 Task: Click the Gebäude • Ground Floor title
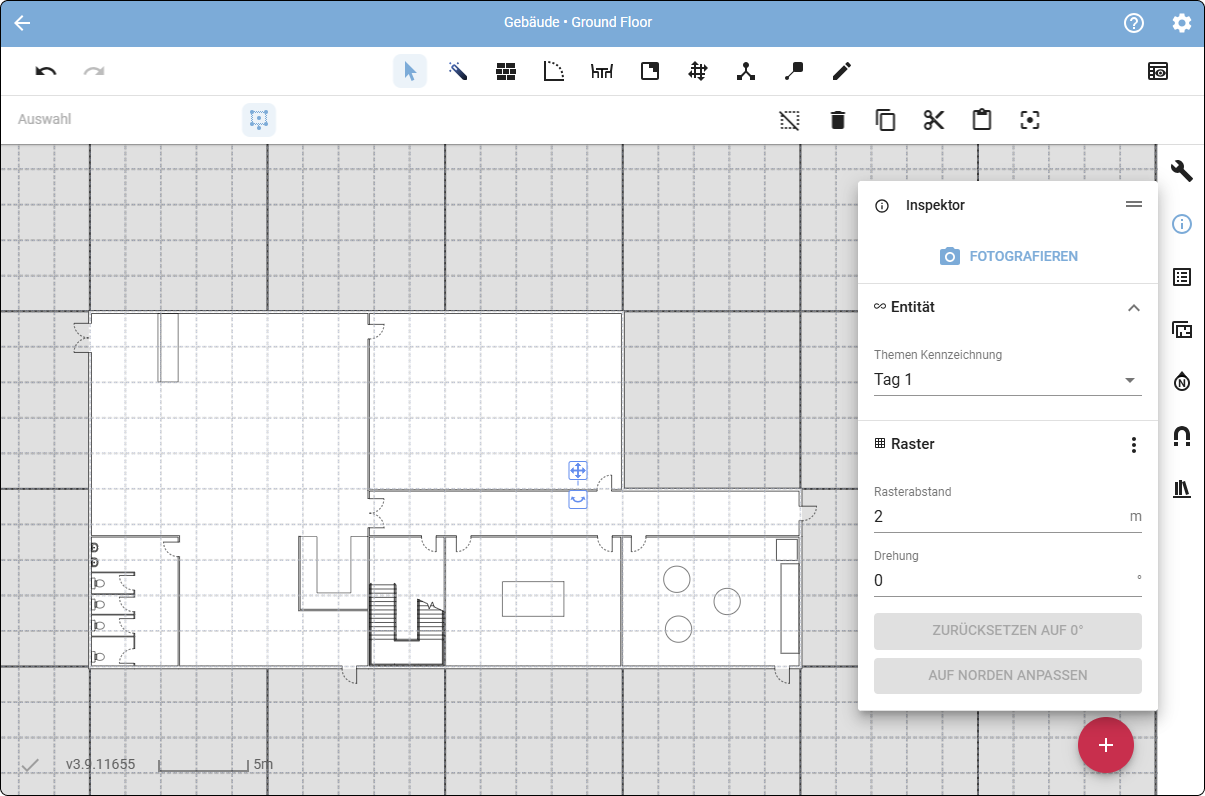pos(578,22)
